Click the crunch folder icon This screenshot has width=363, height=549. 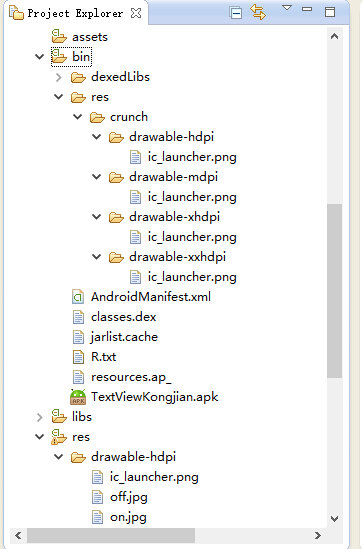pyautogui.click(x=97, y=117)
